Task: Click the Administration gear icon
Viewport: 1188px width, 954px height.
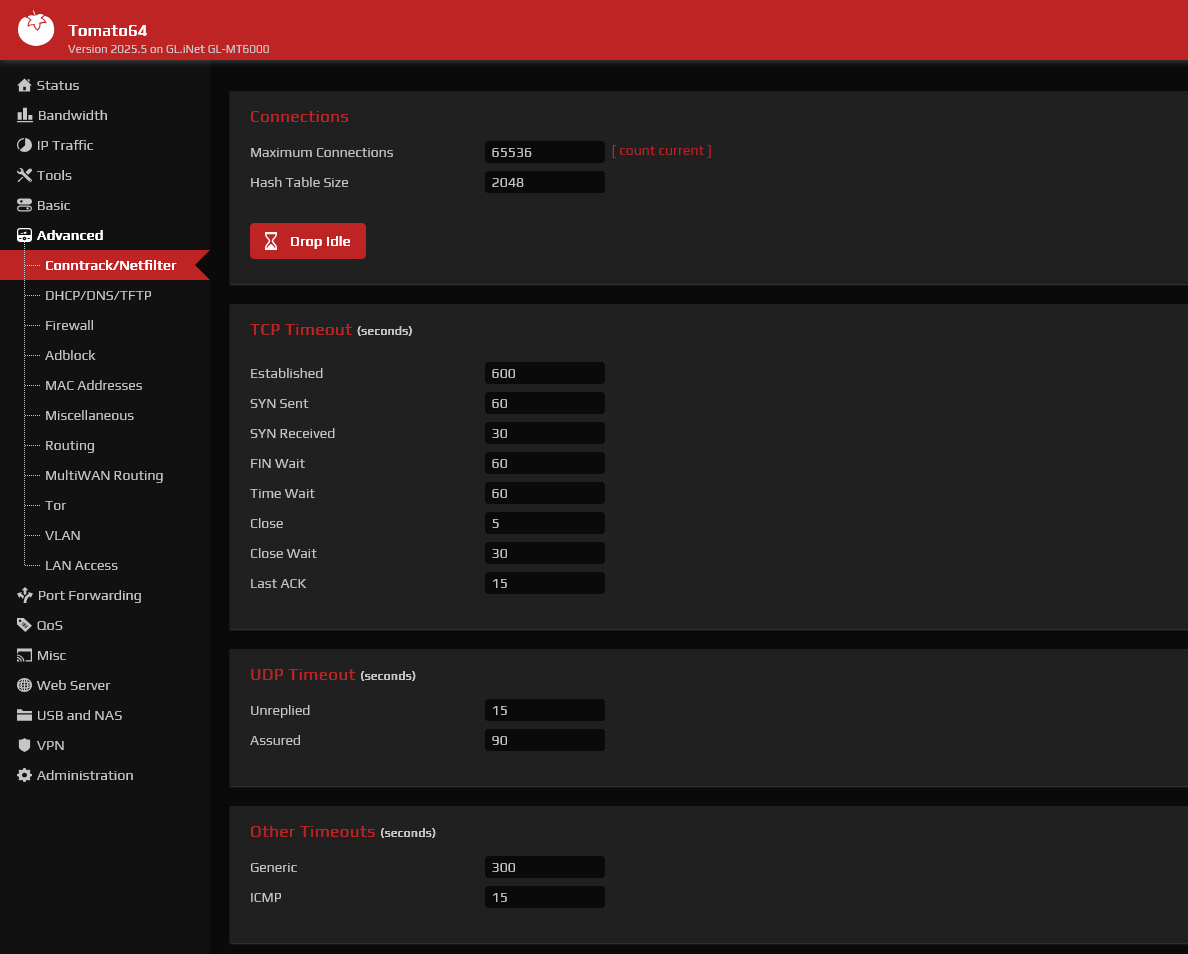Action: click(24, 775)
